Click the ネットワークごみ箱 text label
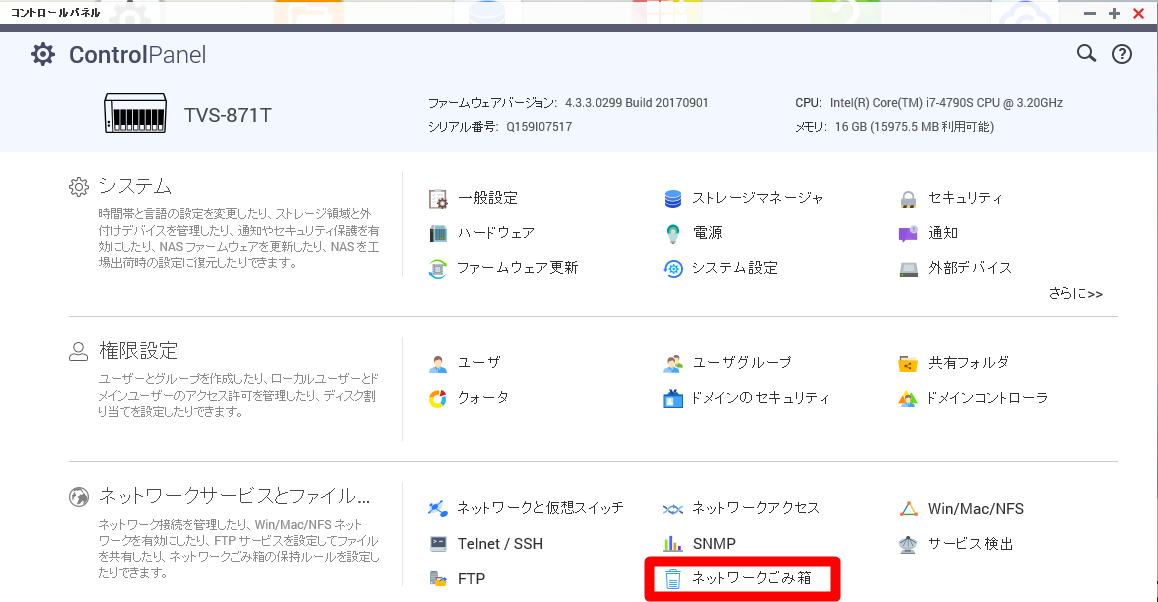Viewport: 1158px width, 602px height. [x=752, y=578]
